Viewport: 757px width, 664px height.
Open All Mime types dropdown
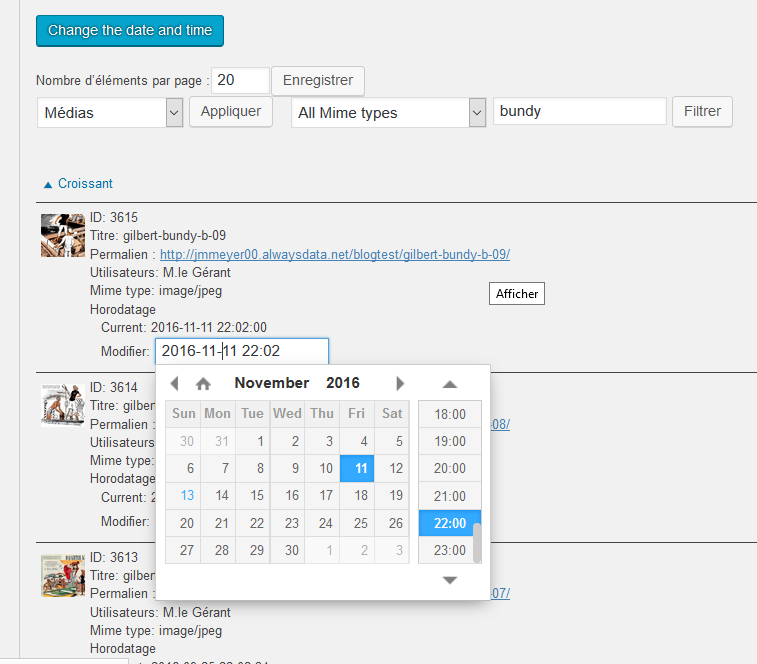pyautogui.click(x=388, y=113)
